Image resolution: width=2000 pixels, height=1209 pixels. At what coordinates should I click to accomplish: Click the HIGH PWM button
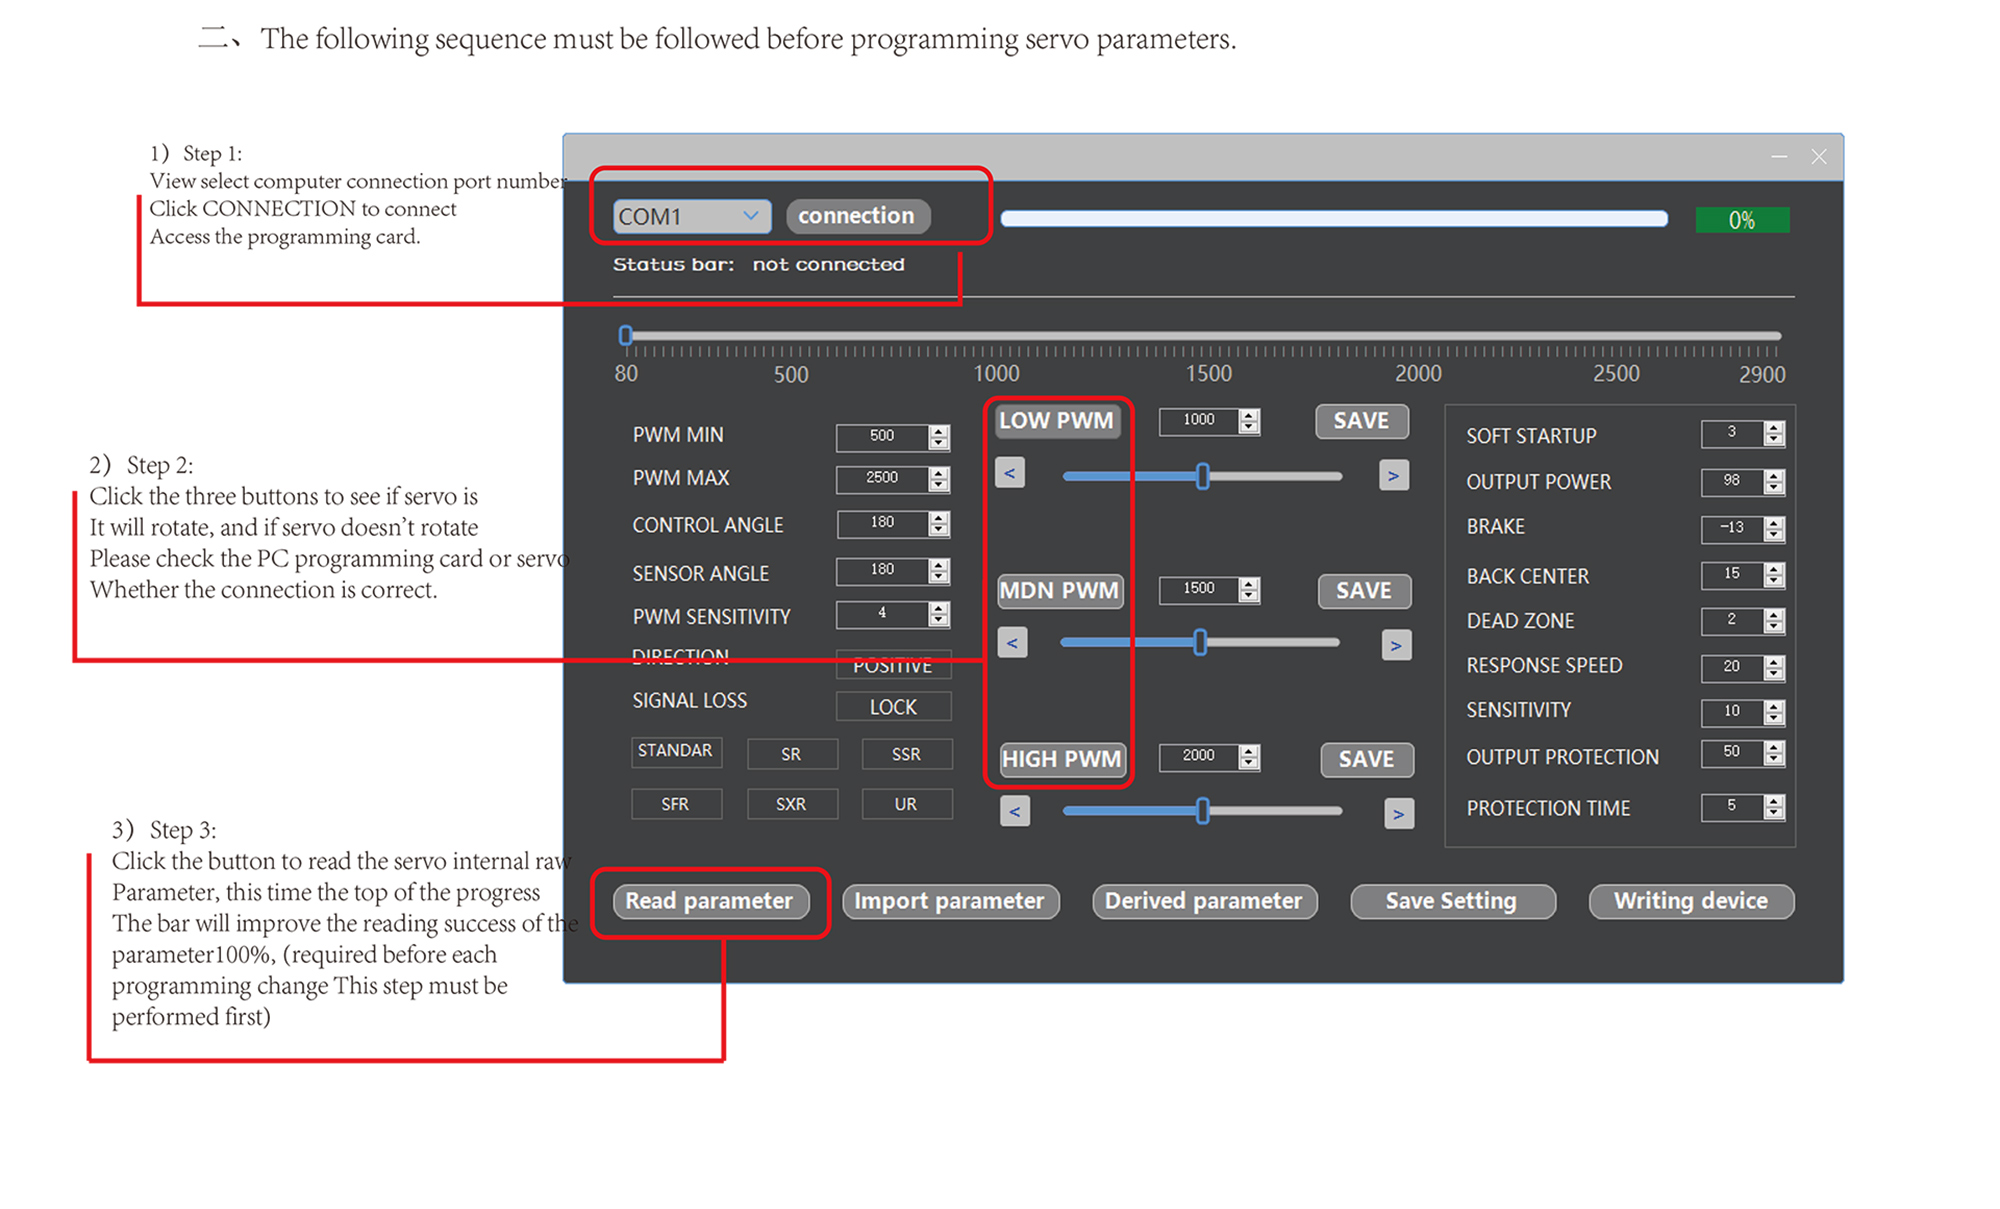(1062, 759)
